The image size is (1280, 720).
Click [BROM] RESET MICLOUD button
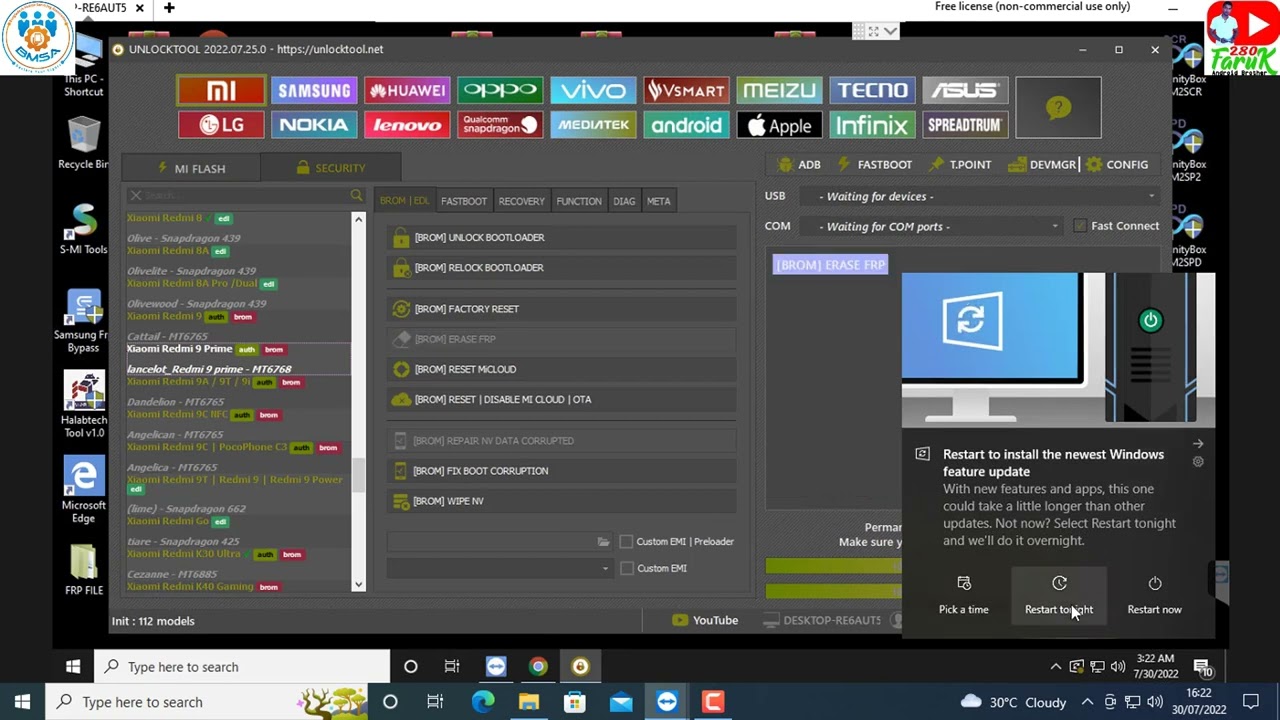tap(561, 369)
